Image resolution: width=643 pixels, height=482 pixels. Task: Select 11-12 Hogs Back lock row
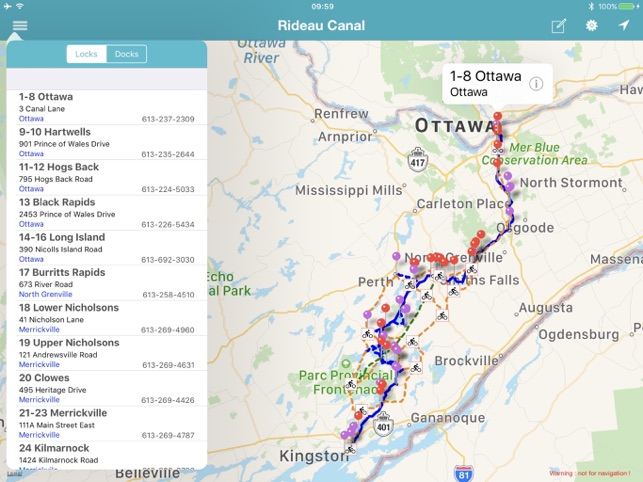click(107, 178)
